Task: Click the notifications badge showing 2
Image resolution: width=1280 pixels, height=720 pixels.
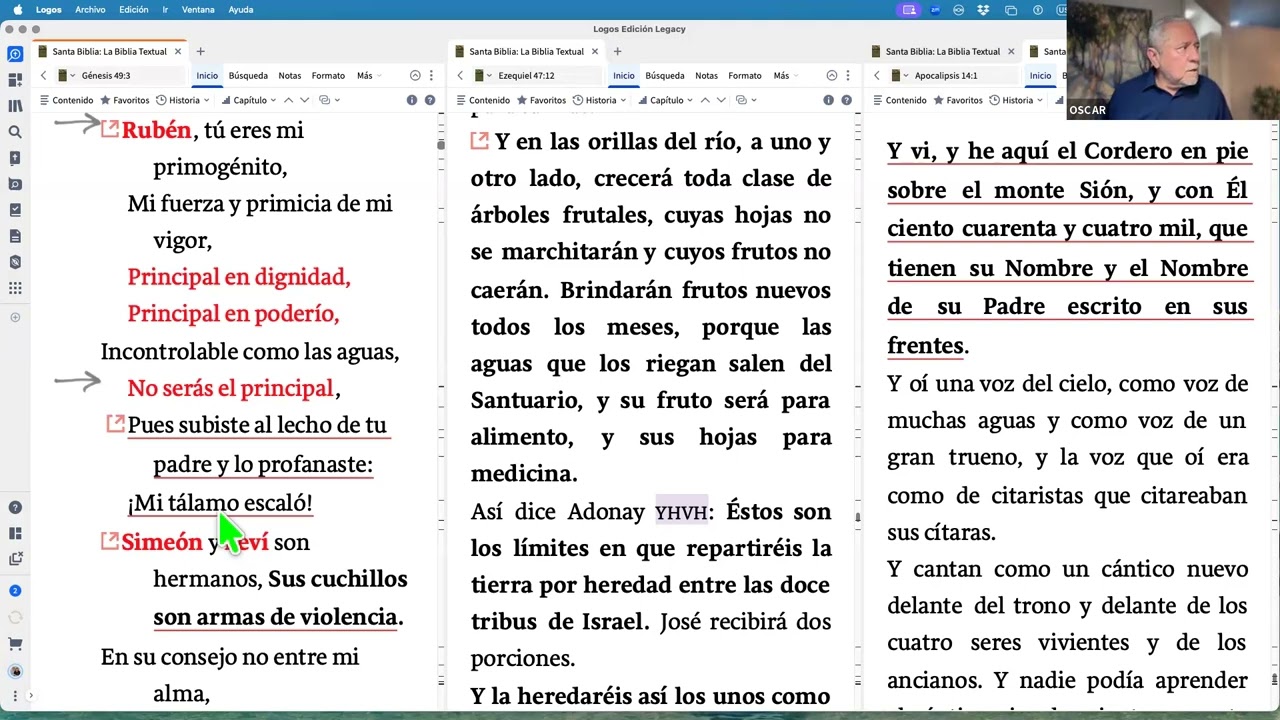Action: [15, 591]
